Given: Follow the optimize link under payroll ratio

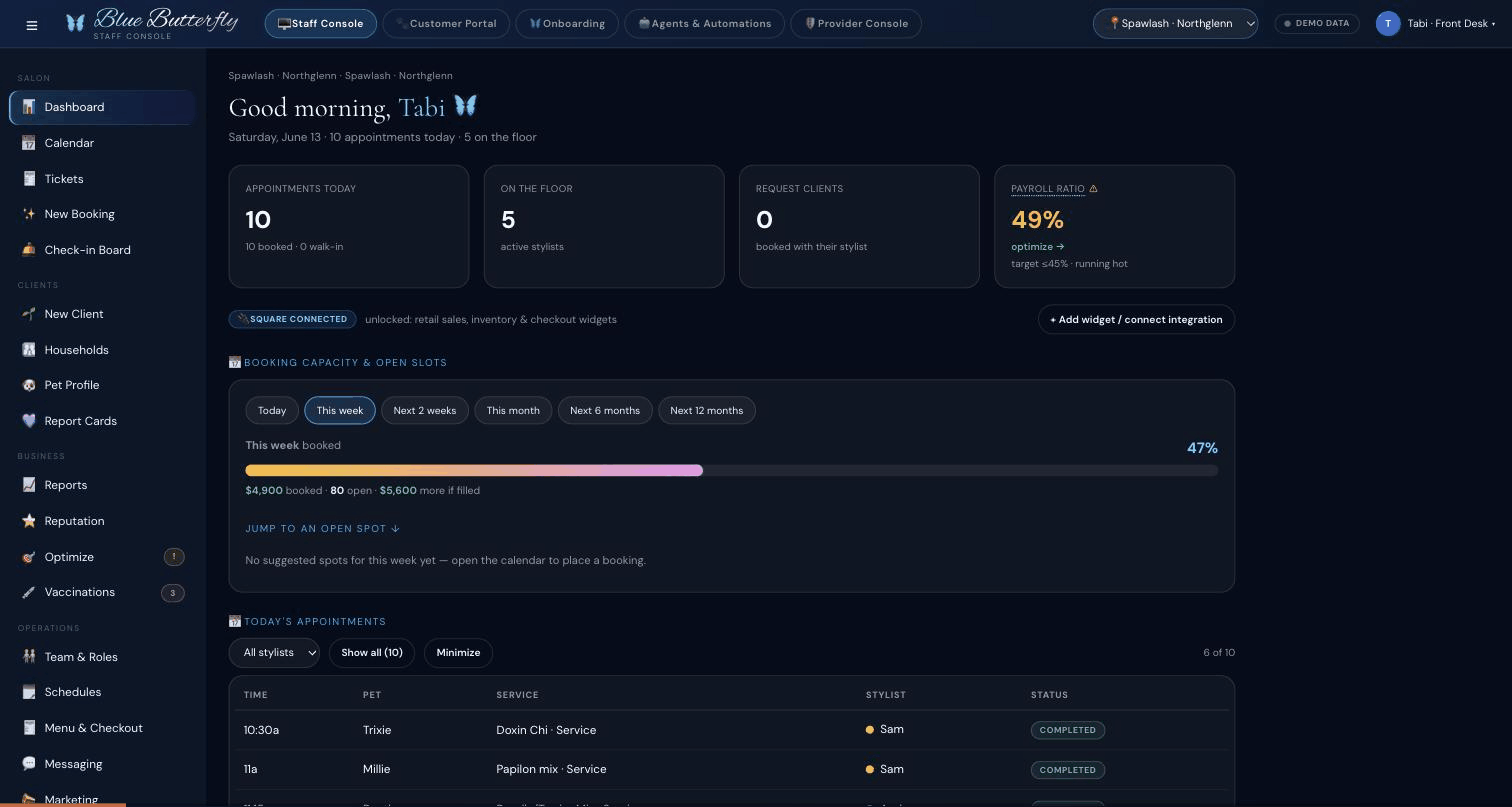Looking at the screenshot, I should coord(1038,246).
